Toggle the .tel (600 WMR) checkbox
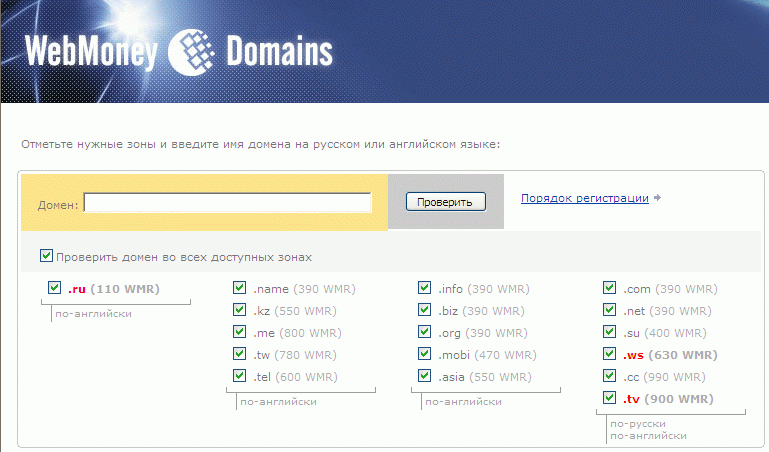 [239, 376]
